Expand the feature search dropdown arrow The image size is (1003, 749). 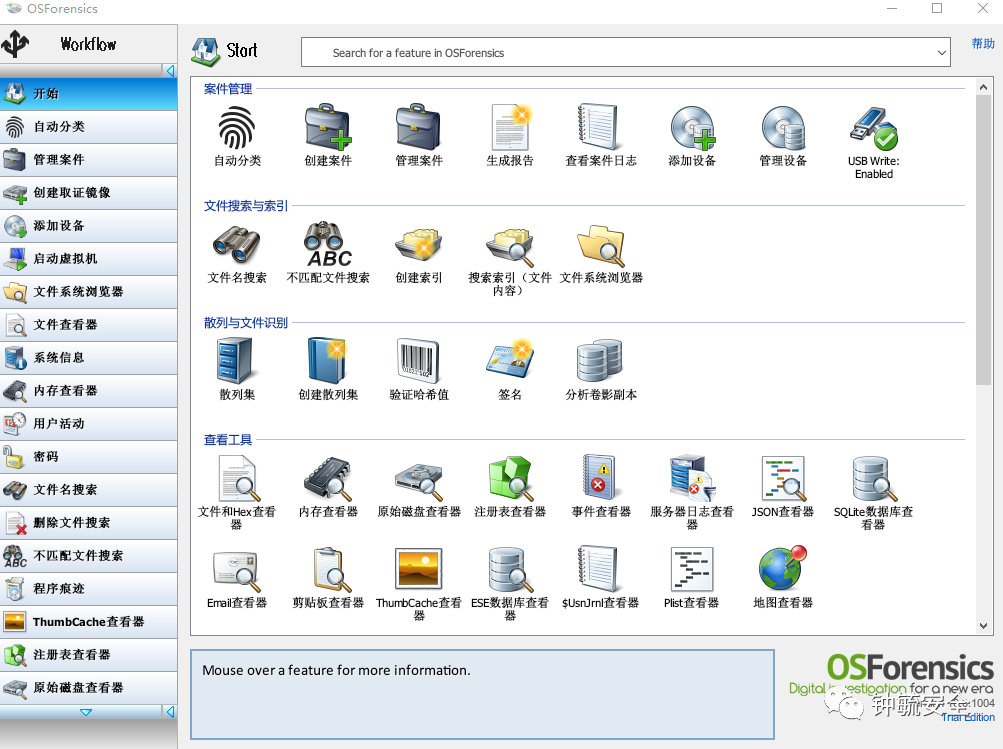pos(942,52)
